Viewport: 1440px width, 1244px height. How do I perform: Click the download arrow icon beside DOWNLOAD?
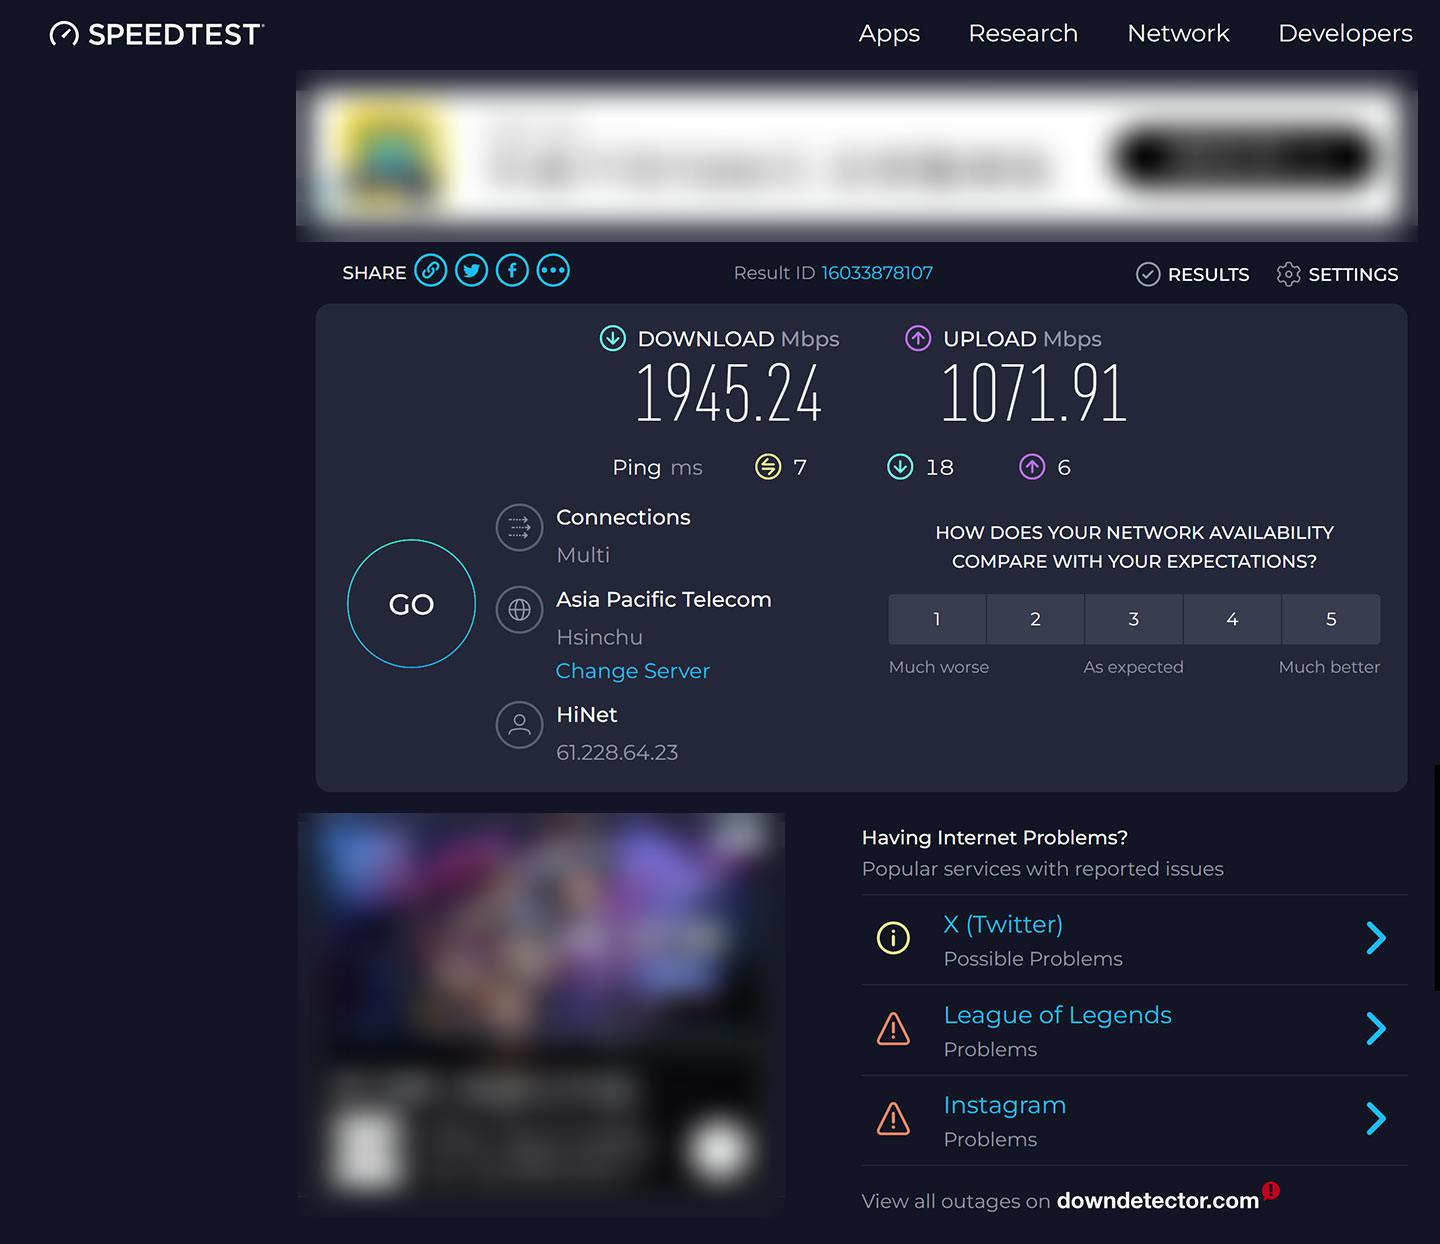pyautogui.click(x=612, y=338)
